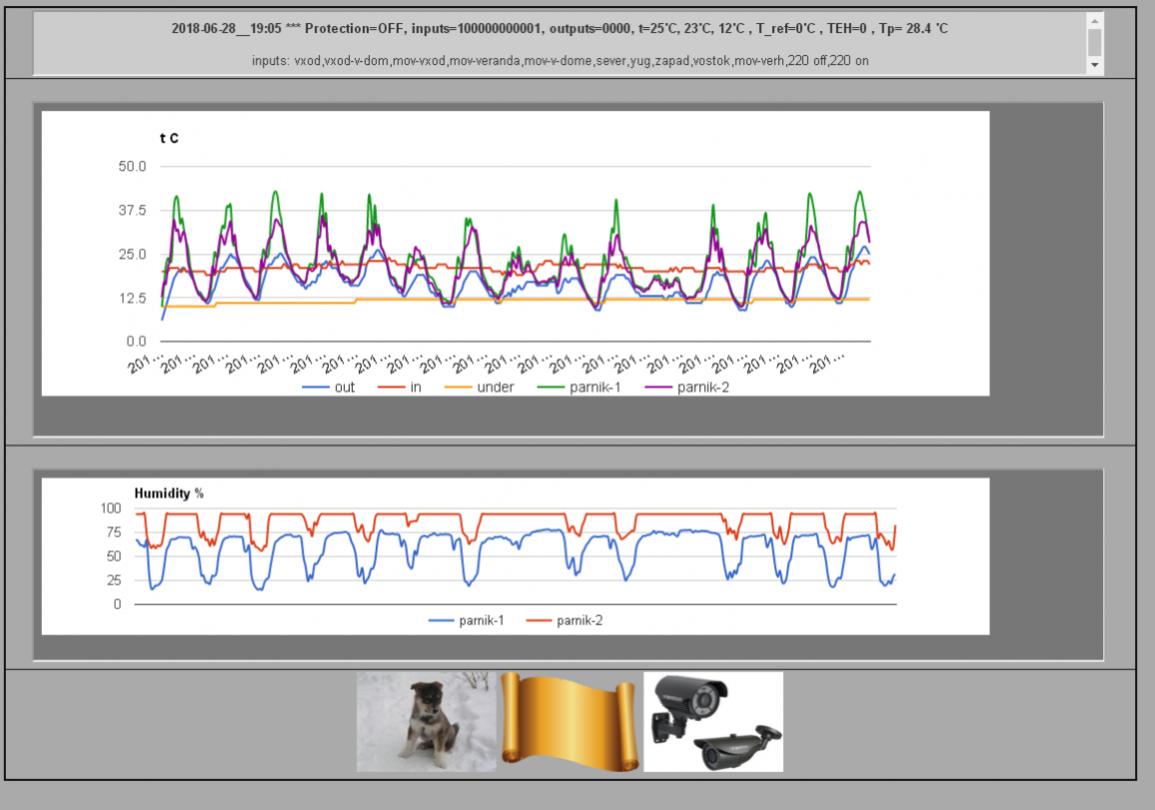Select green parnik-1 legend entry in temperature chart

(594, 388)
